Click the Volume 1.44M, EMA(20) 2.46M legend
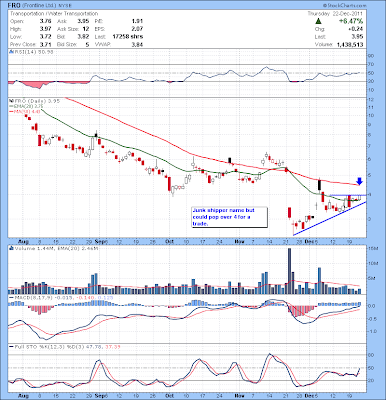Viewport: 386px width, 400px height. click(56, 248)
